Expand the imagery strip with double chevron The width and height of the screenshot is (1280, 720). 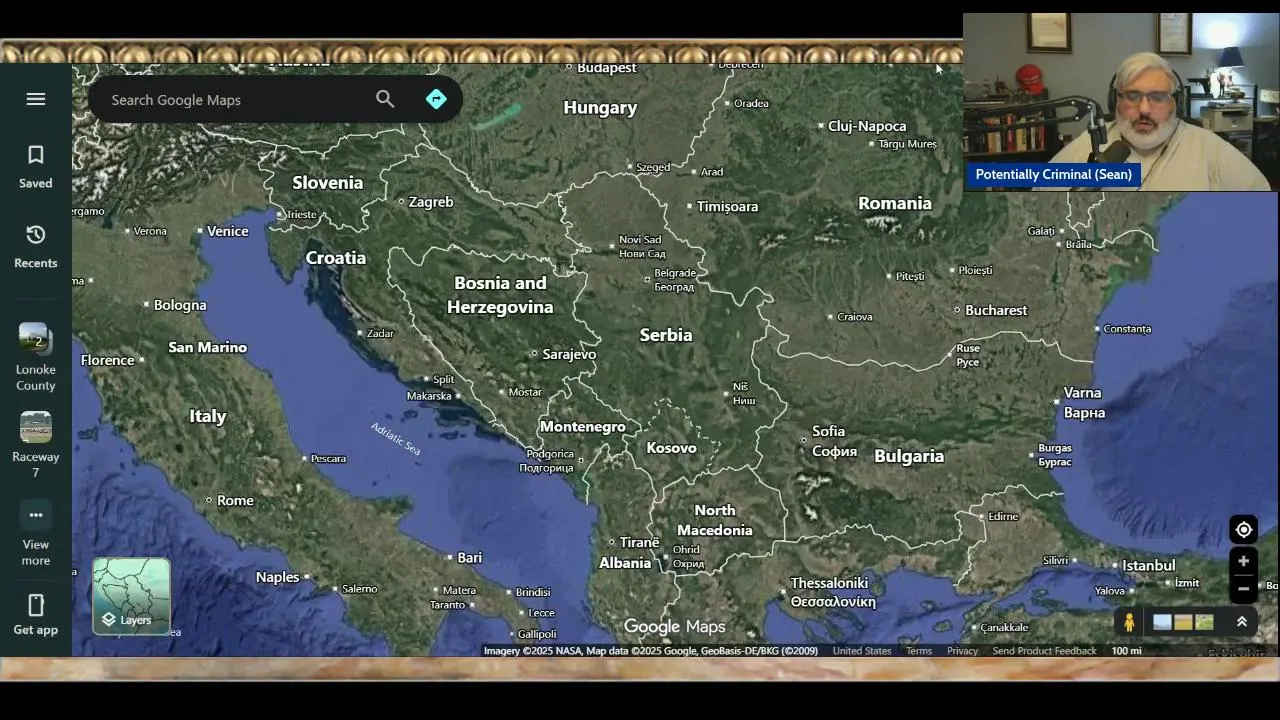pos(1242,622)
